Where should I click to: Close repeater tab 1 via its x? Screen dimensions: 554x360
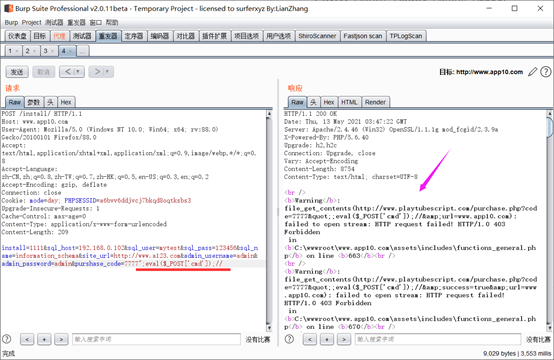(17, 51)
